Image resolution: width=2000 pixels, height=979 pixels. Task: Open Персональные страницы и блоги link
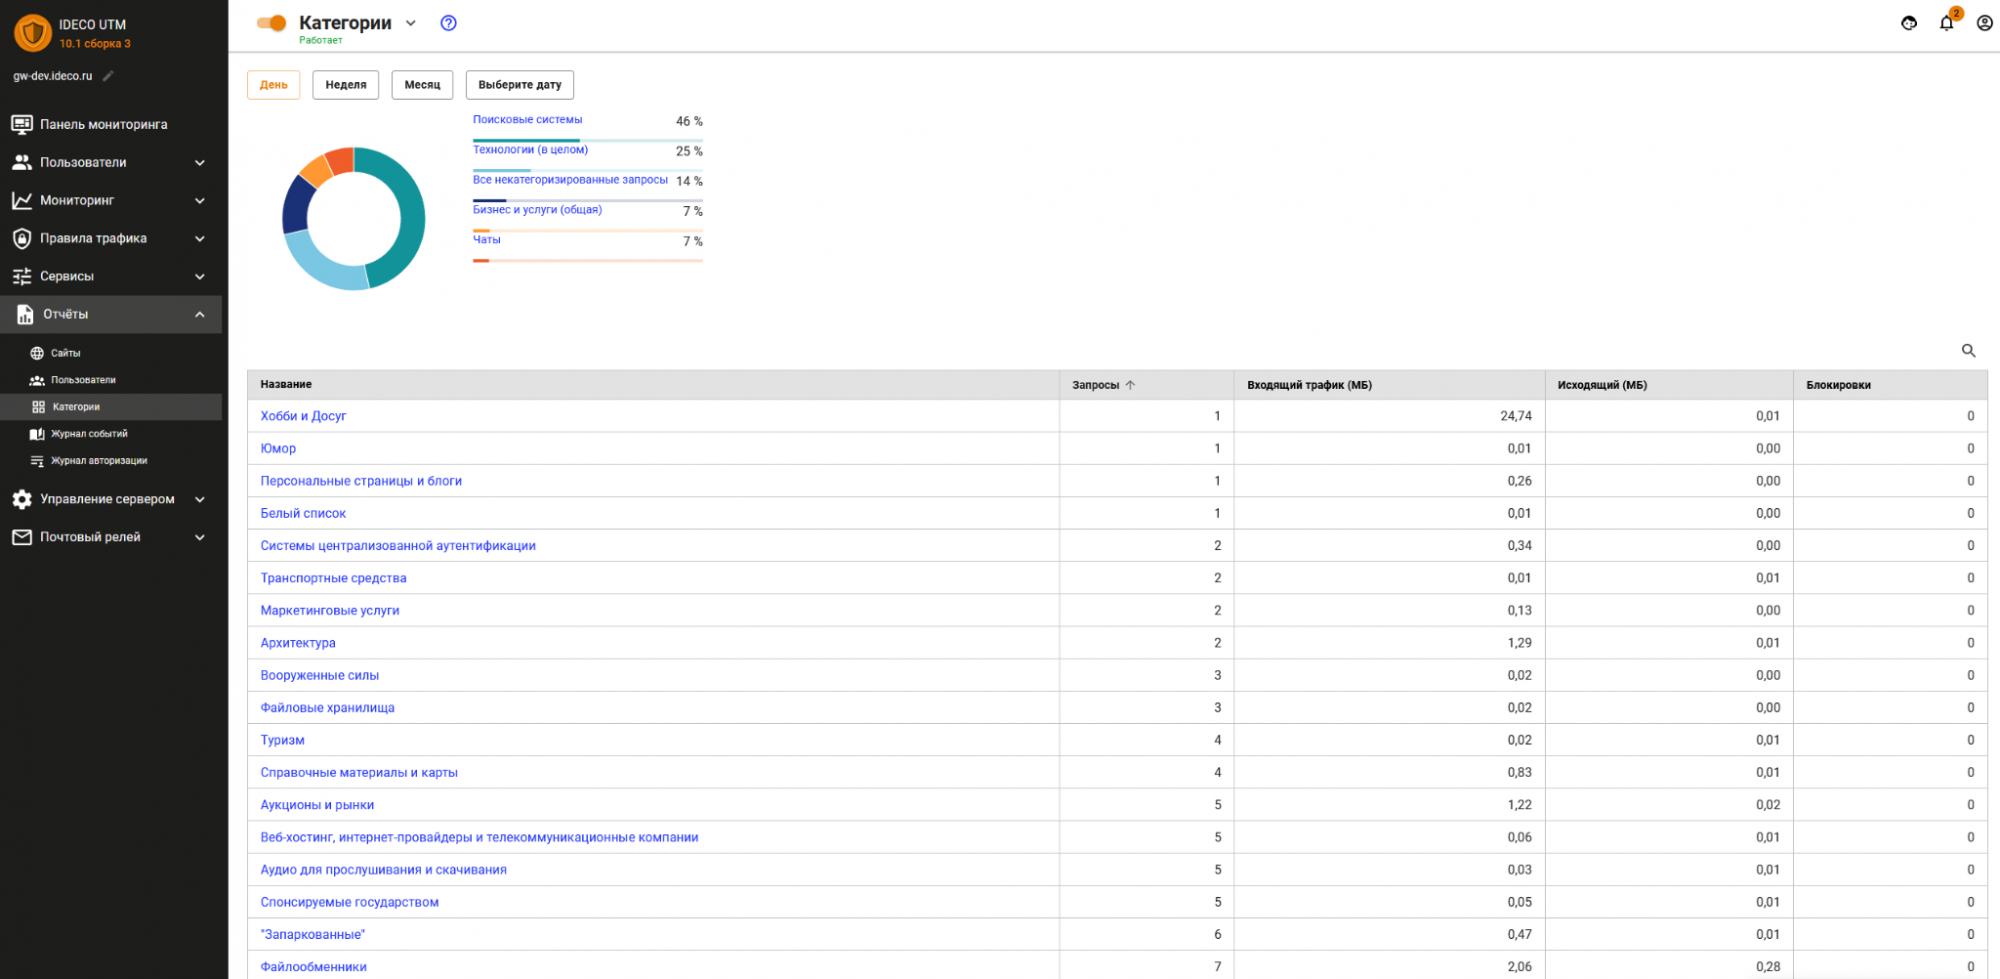point(361,481)
